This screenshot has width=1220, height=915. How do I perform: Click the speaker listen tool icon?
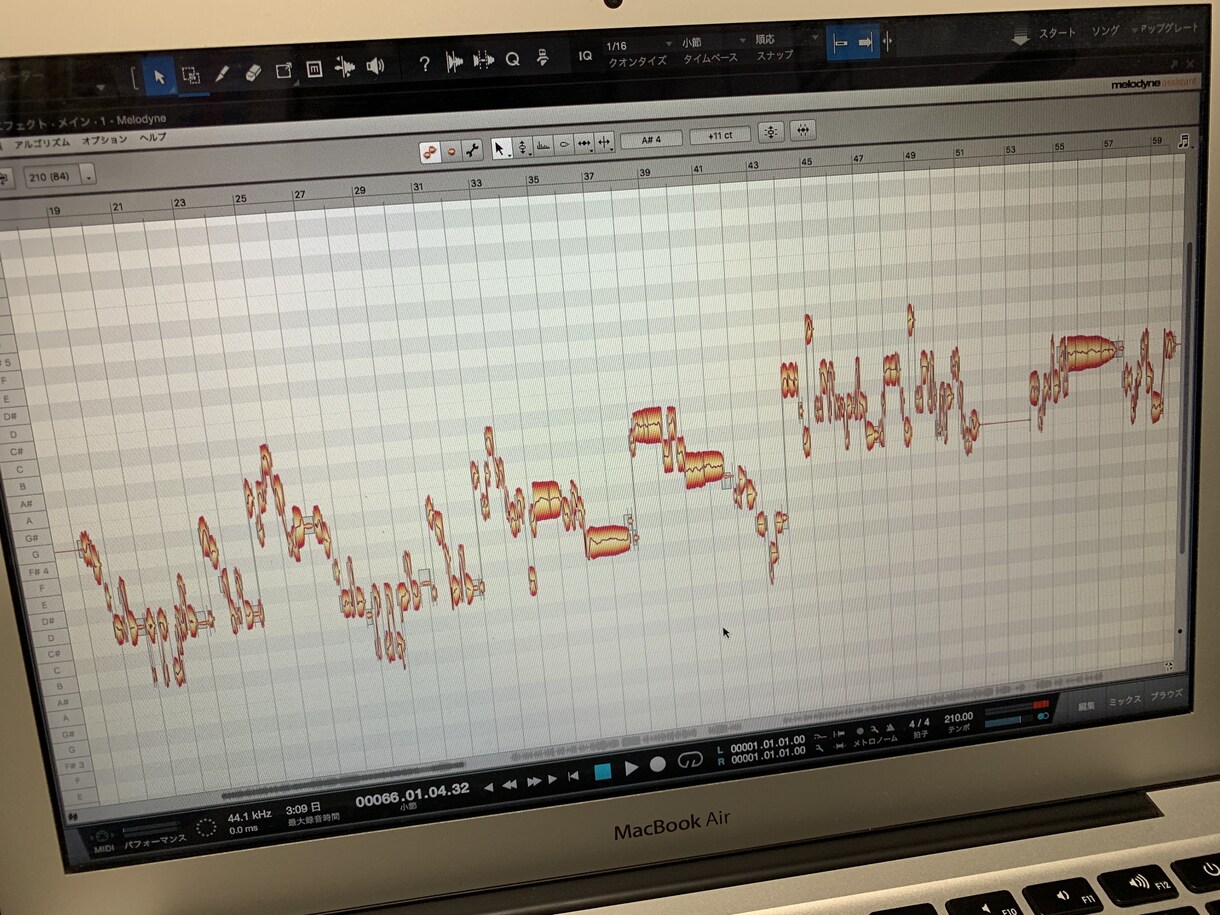[x=376, y=66]
